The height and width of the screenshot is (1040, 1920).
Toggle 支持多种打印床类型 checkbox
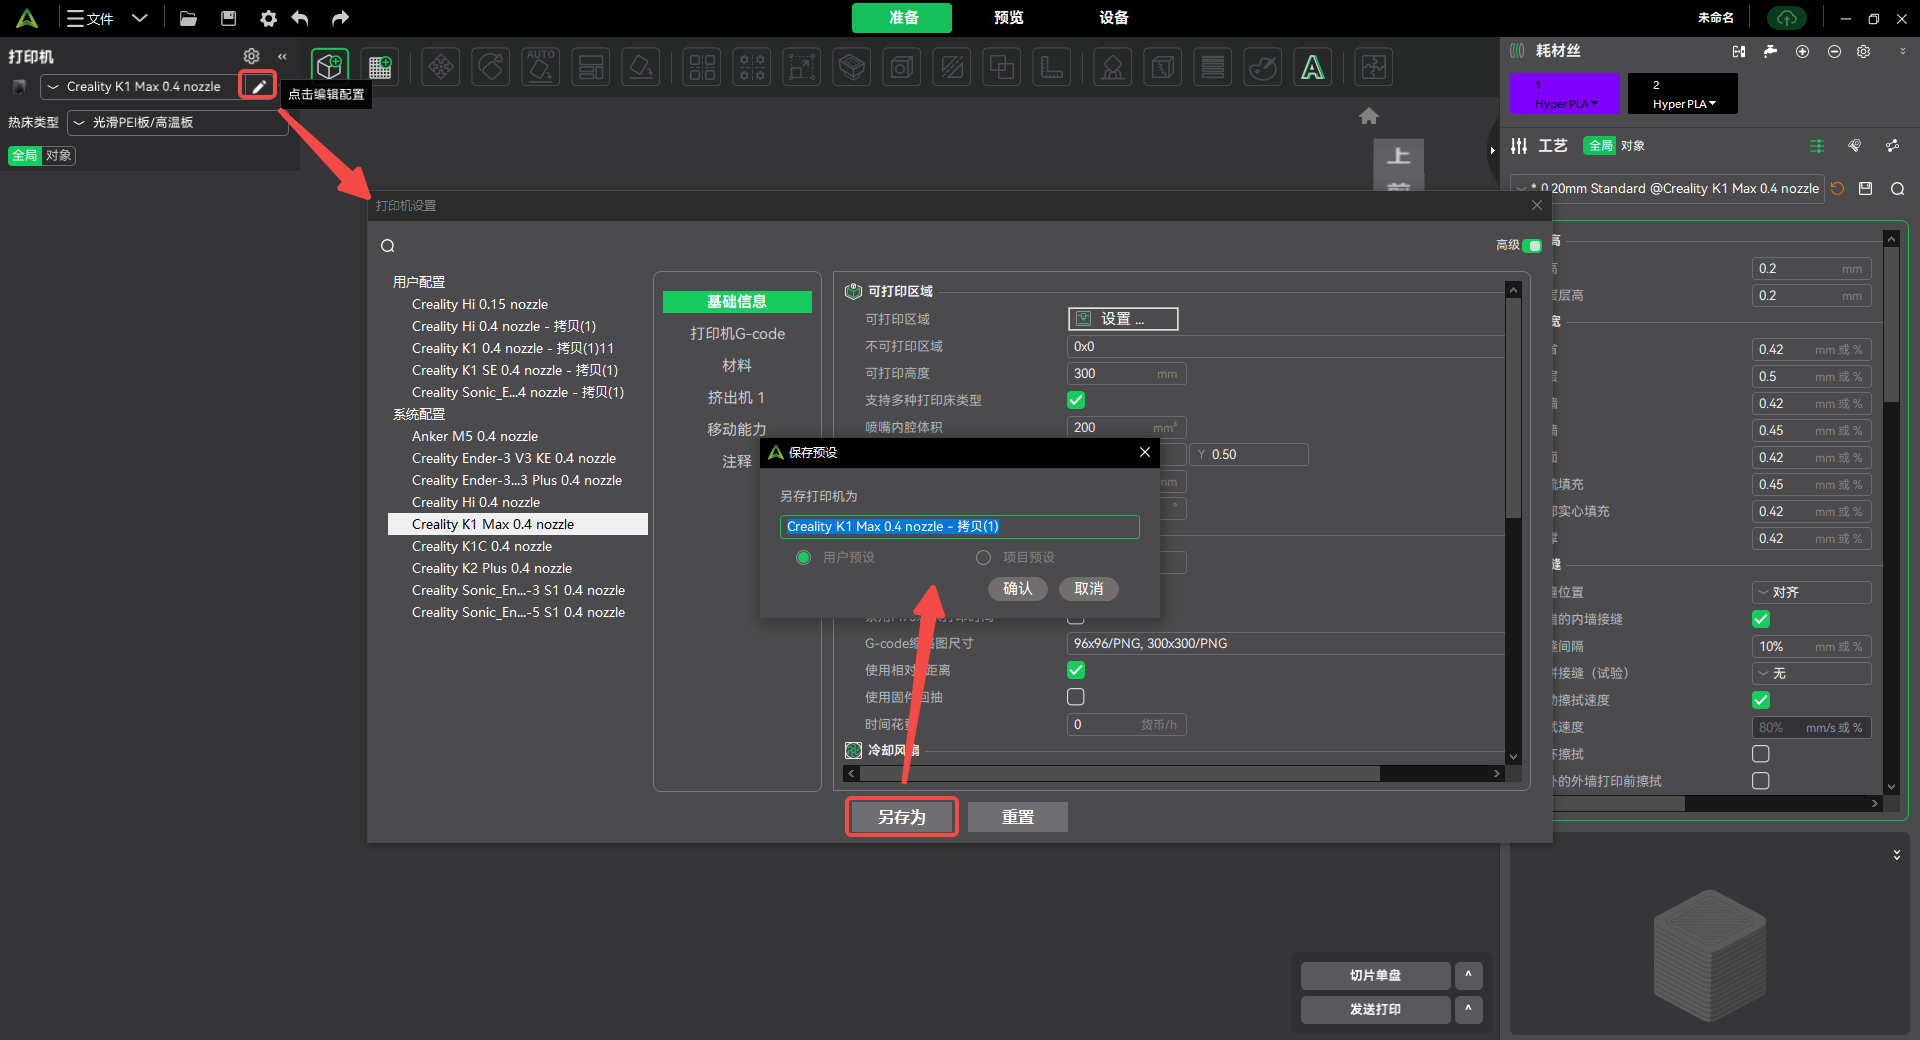(1076, 400)
